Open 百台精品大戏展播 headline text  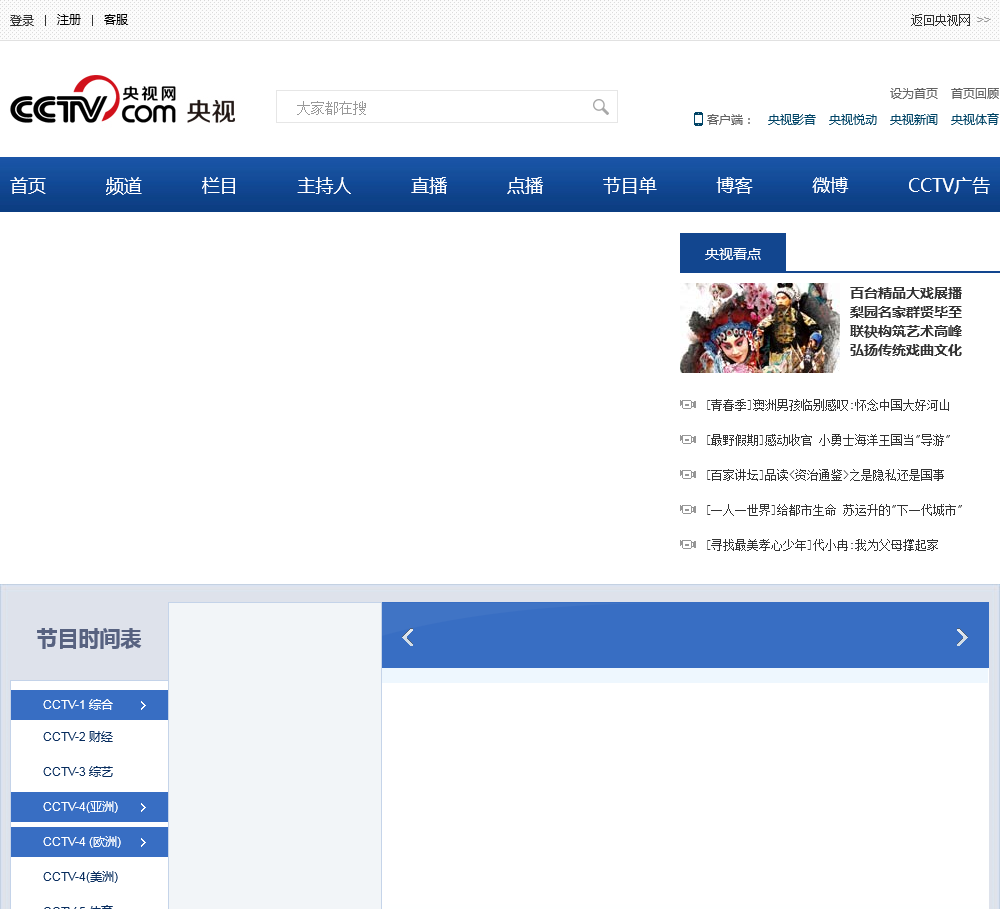(906, 293)
